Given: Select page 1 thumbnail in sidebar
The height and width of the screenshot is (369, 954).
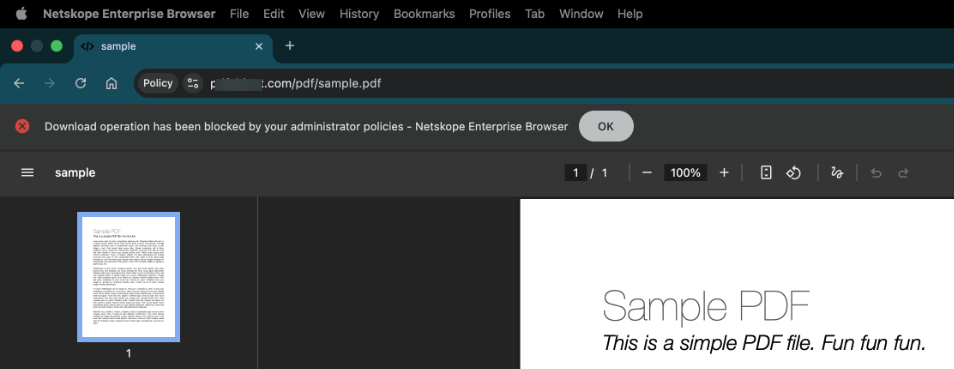Looking at the screenshot, I should click(x=128, y=277).
